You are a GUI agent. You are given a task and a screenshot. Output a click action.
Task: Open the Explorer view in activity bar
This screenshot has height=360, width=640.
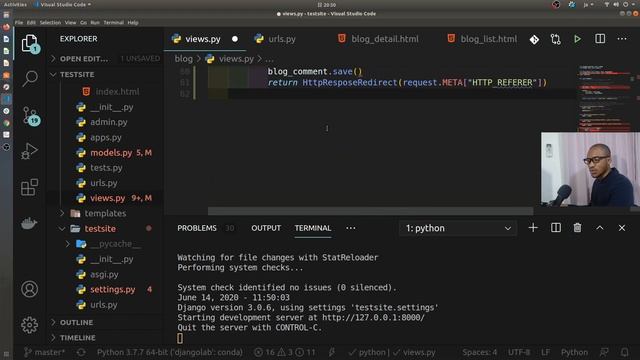[x=30, y=43]
